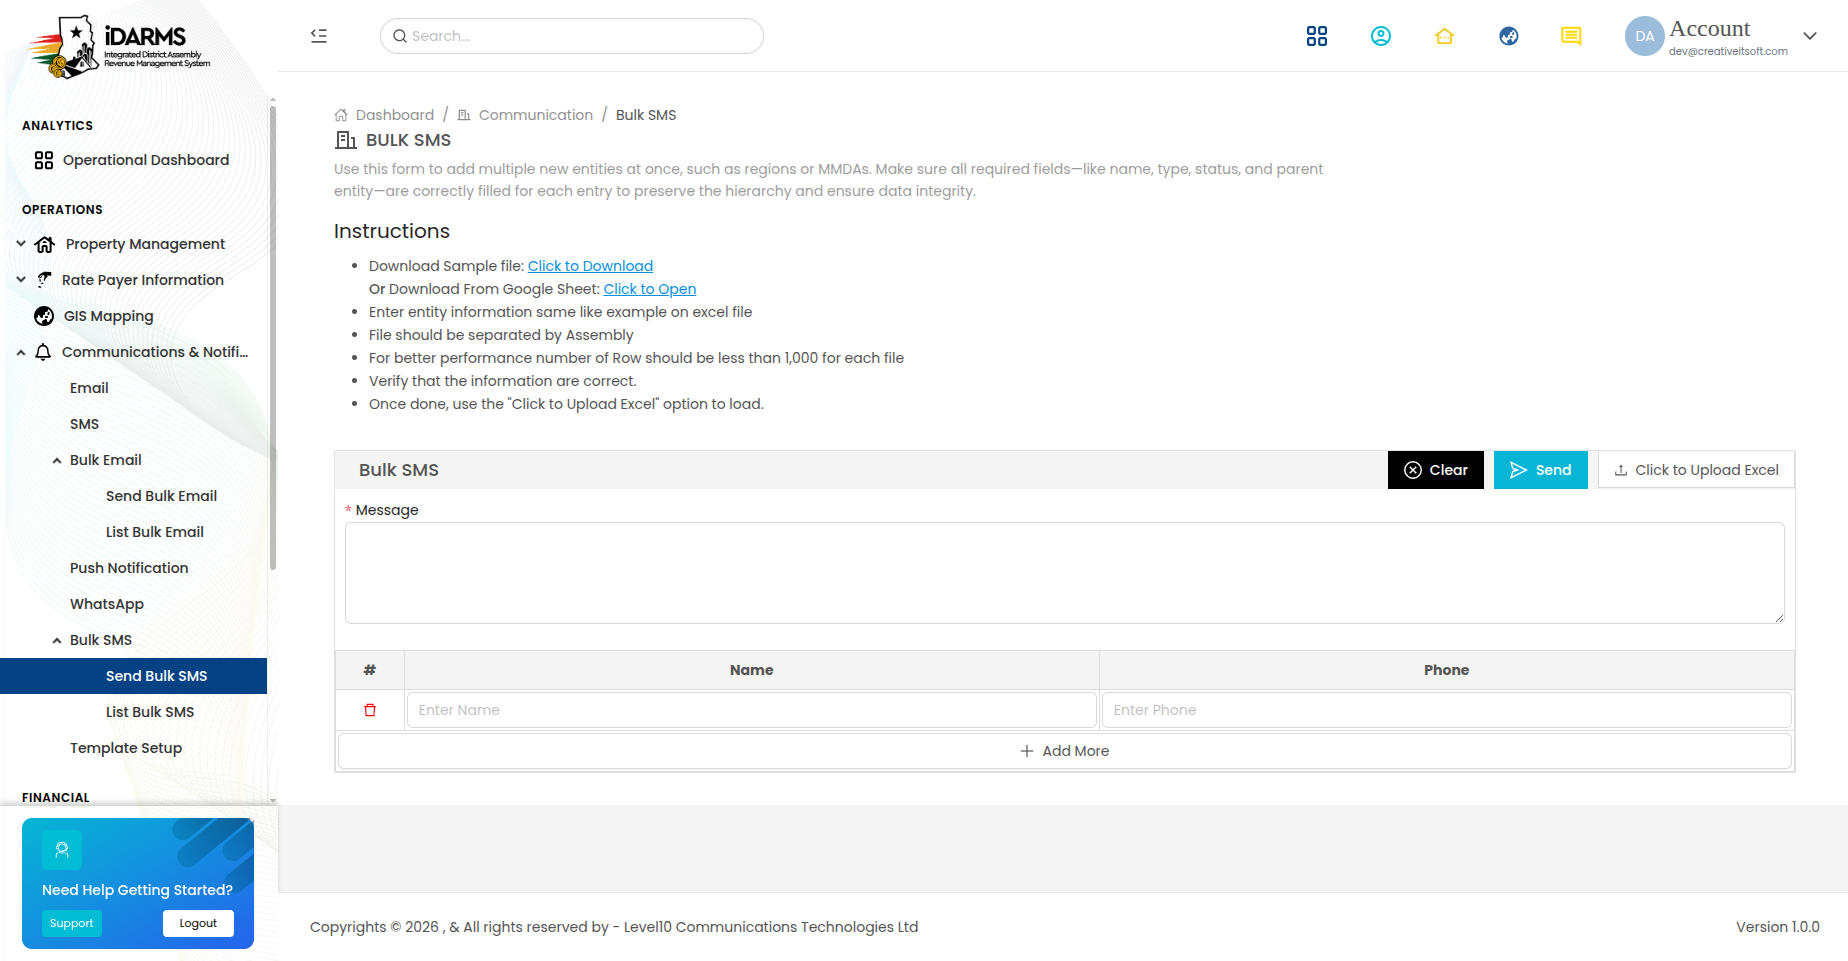
Task: Open the Account dropdown chevron
Action: click(x=1810, y=36)
